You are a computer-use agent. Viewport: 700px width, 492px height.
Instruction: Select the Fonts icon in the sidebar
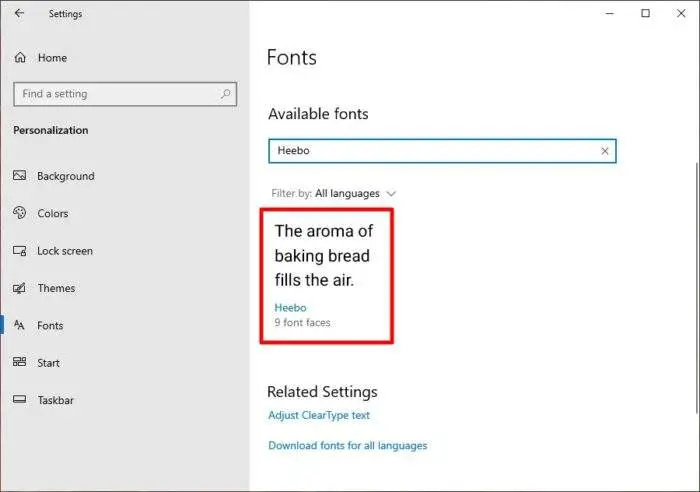pyautogui.click(x=19, y=325)
